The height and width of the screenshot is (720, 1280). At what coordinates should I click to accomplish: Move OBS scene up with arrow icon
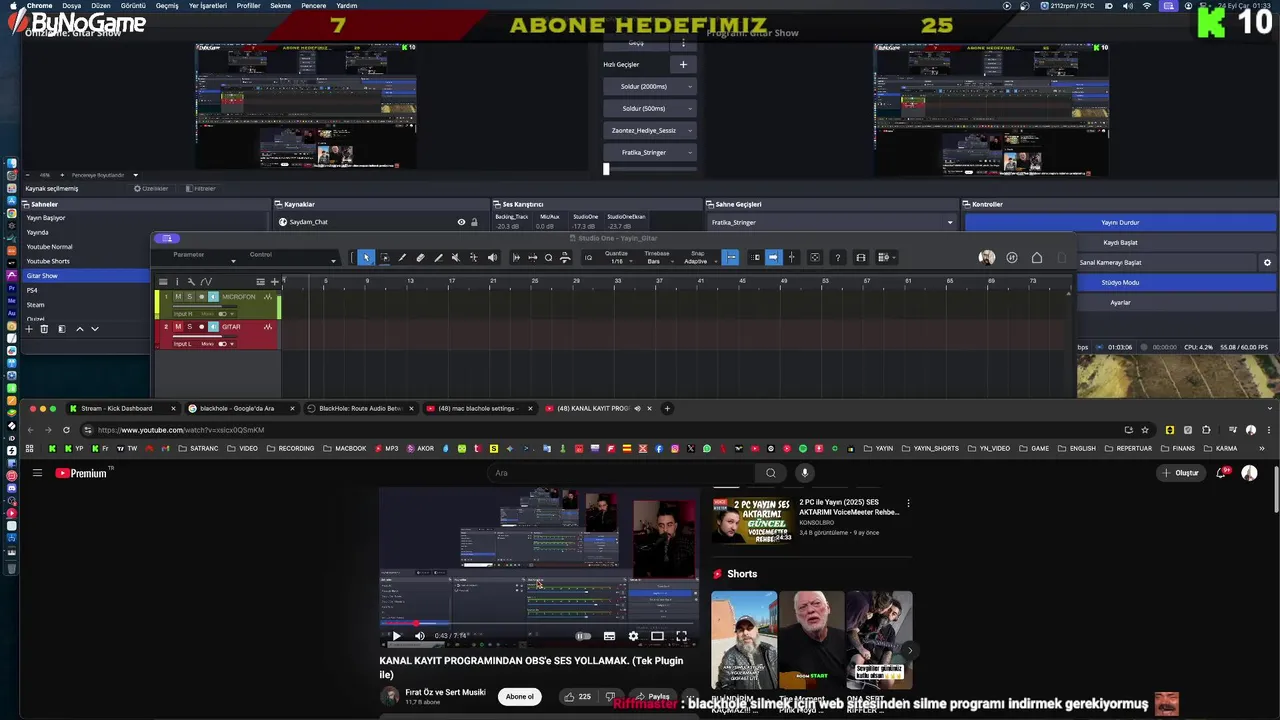tap(80, 329)
